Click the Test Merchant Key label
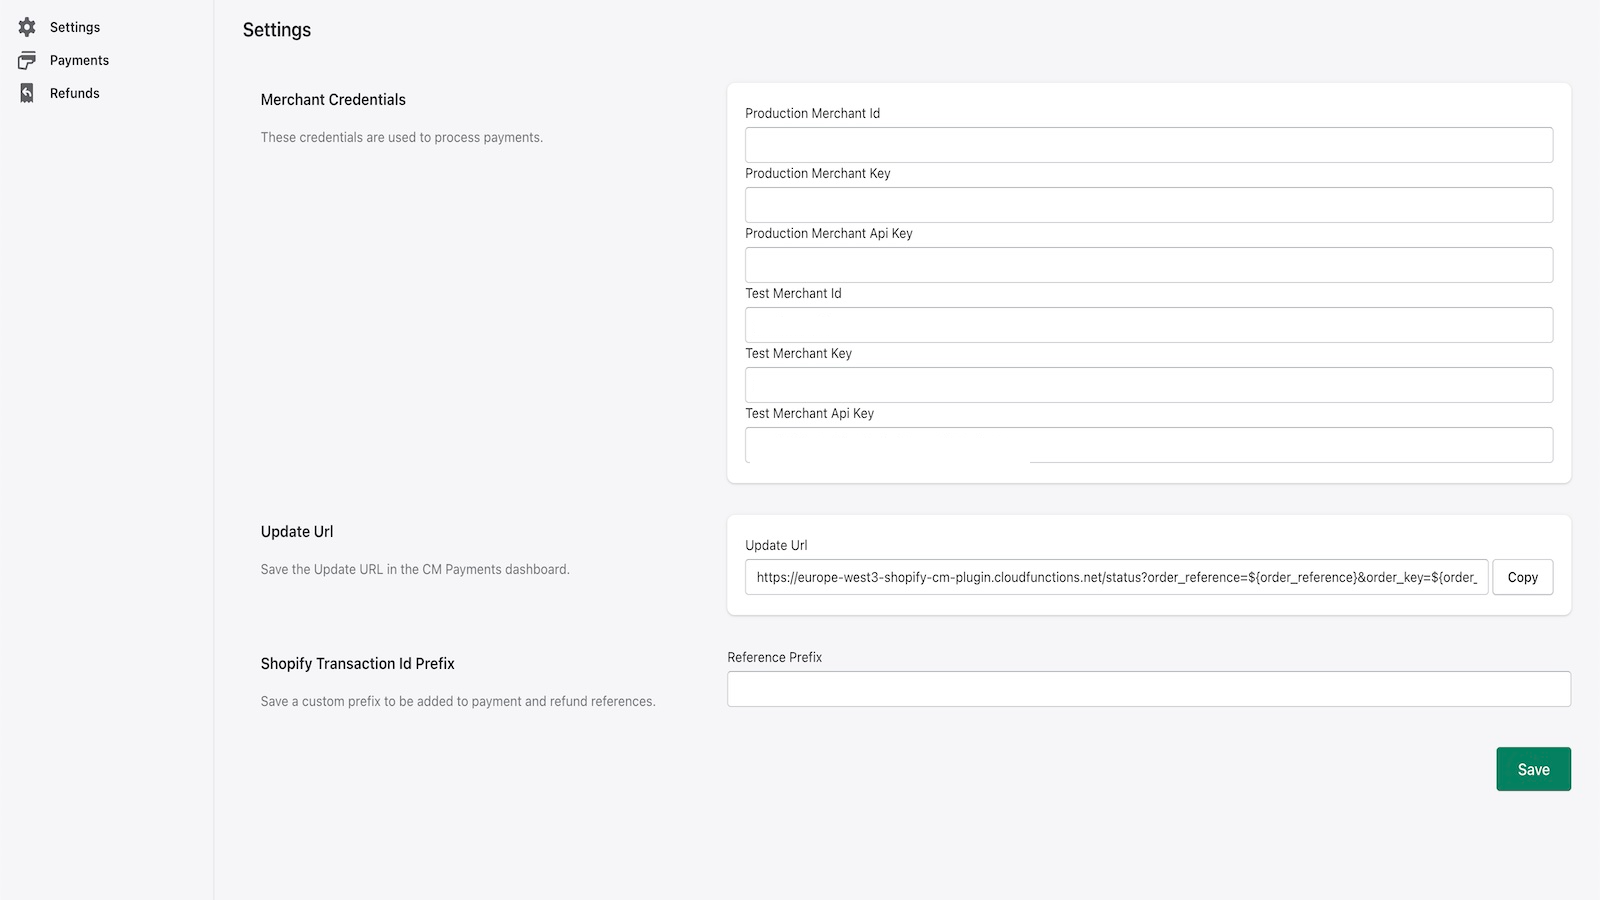 click(x=798, y=353)
